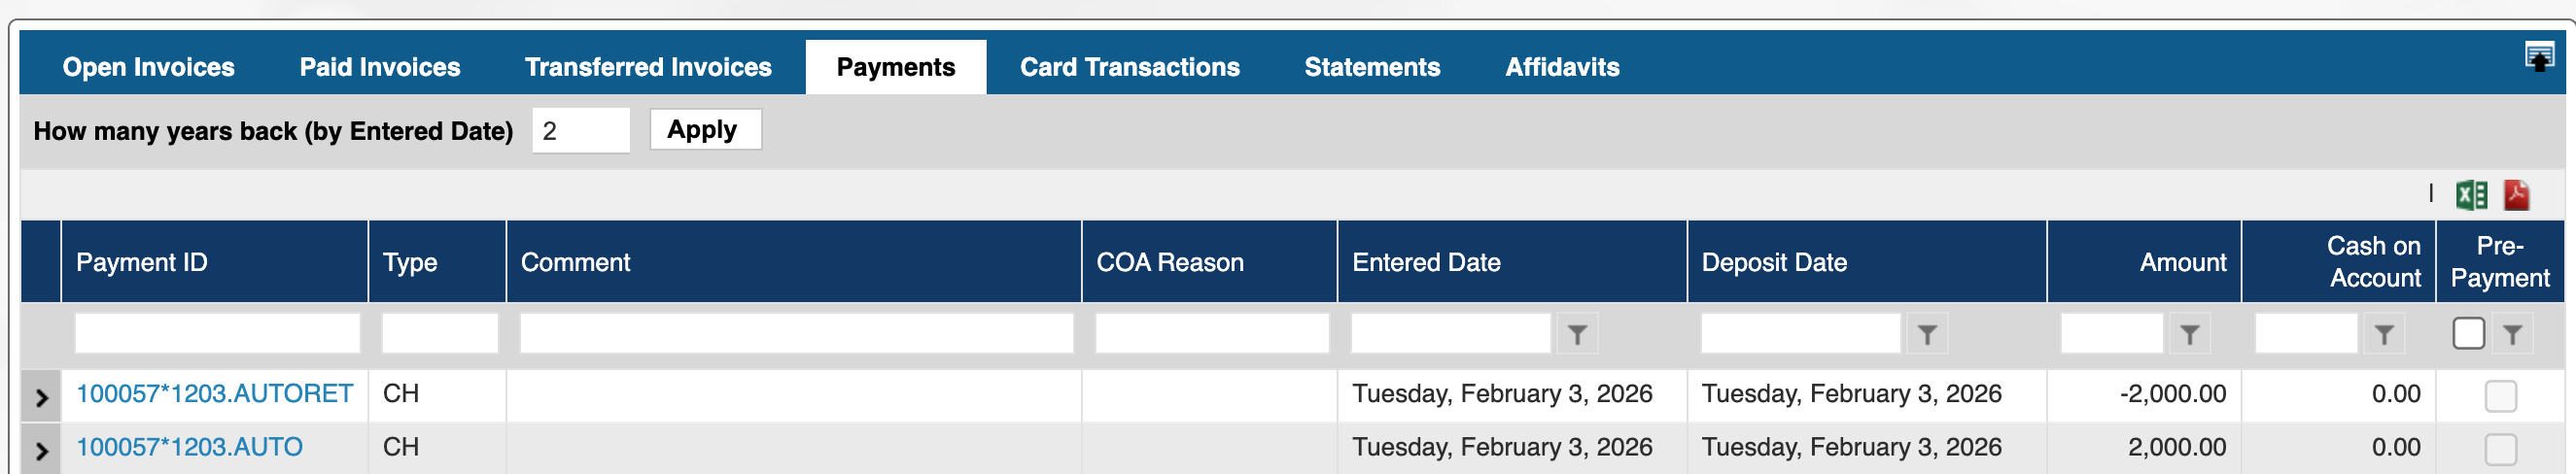Toggle Pre-Payment checkbox for 100057*1203.AUTORET row
Screen dimensions: 2576x474
coord(2500,396)
